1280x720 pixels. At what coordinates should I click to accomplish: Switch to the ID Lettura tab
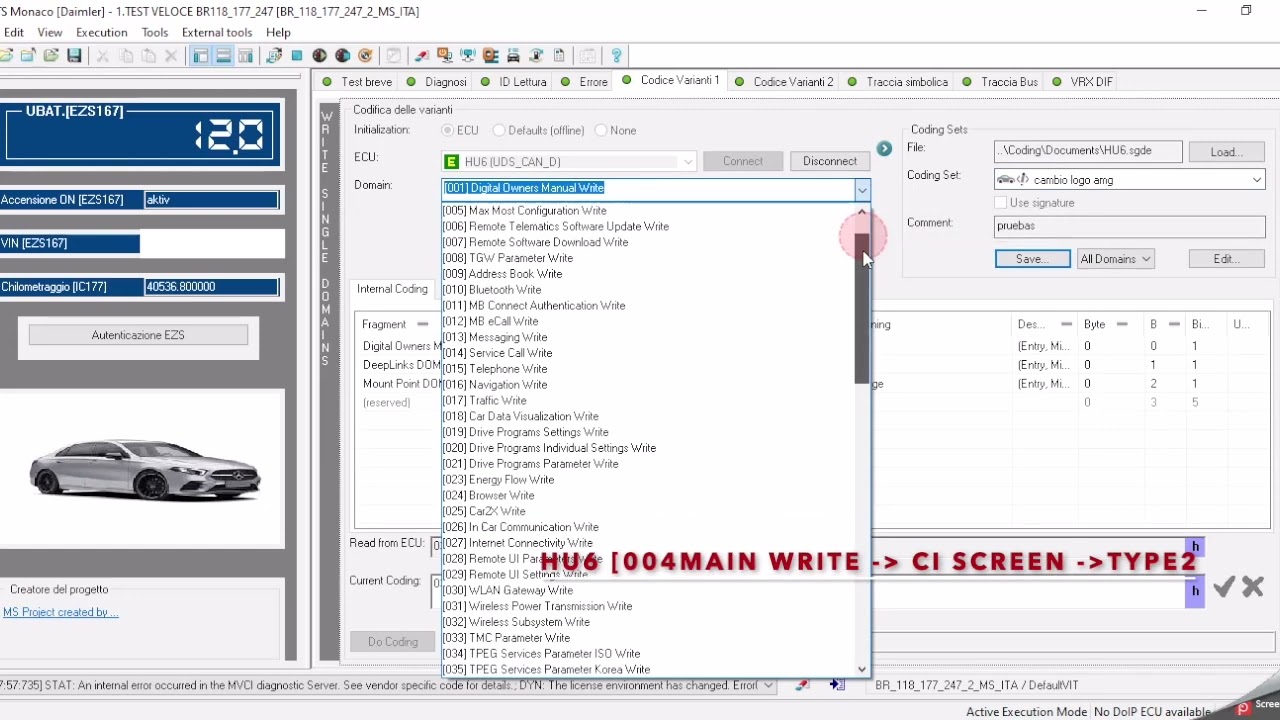point(514,82)
